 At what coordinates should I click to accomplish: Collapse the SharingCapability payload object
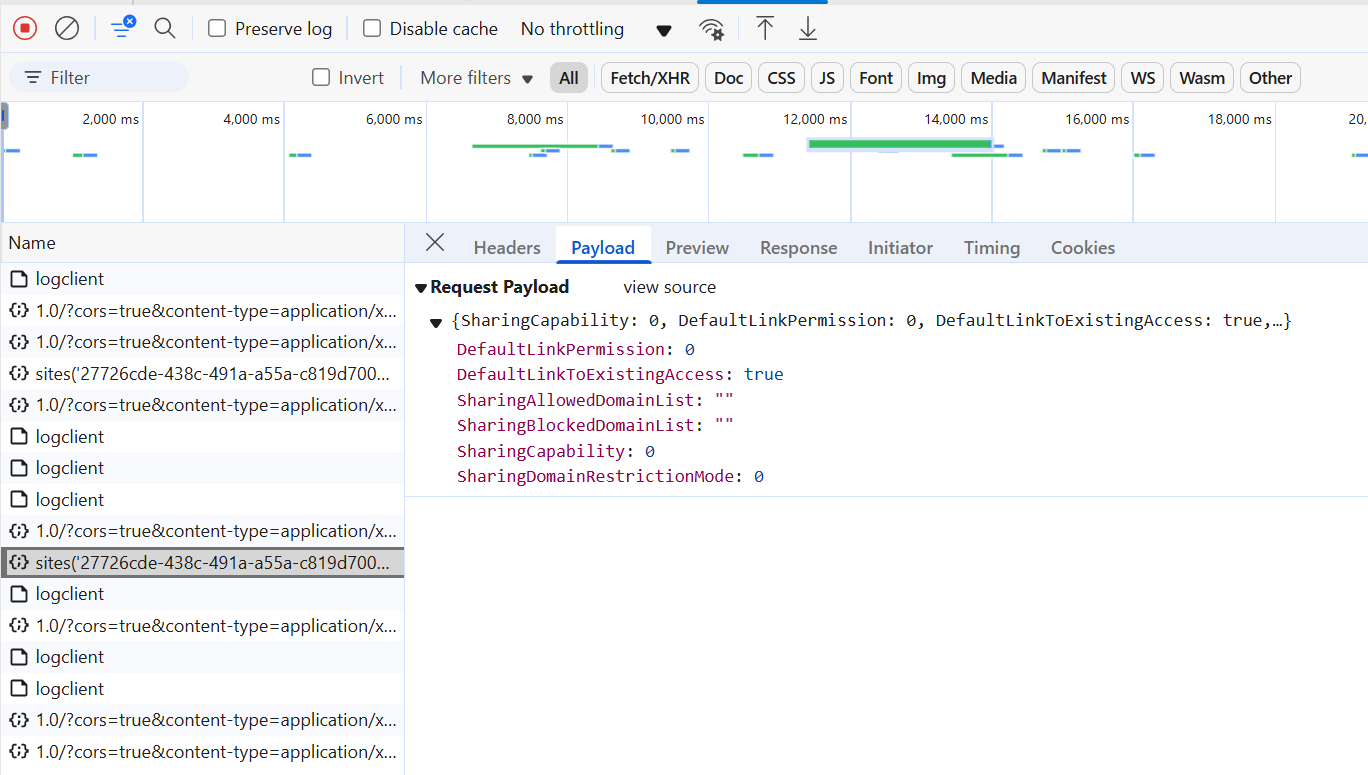point(436,322)
